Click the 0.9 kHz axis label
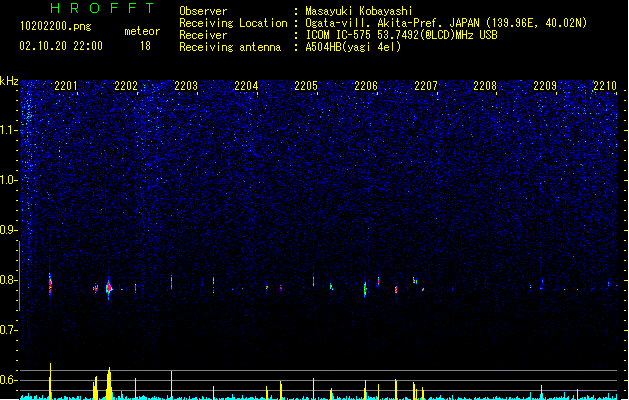The height and width of the screenshot is (400, 629). click(x=9, y=230)
